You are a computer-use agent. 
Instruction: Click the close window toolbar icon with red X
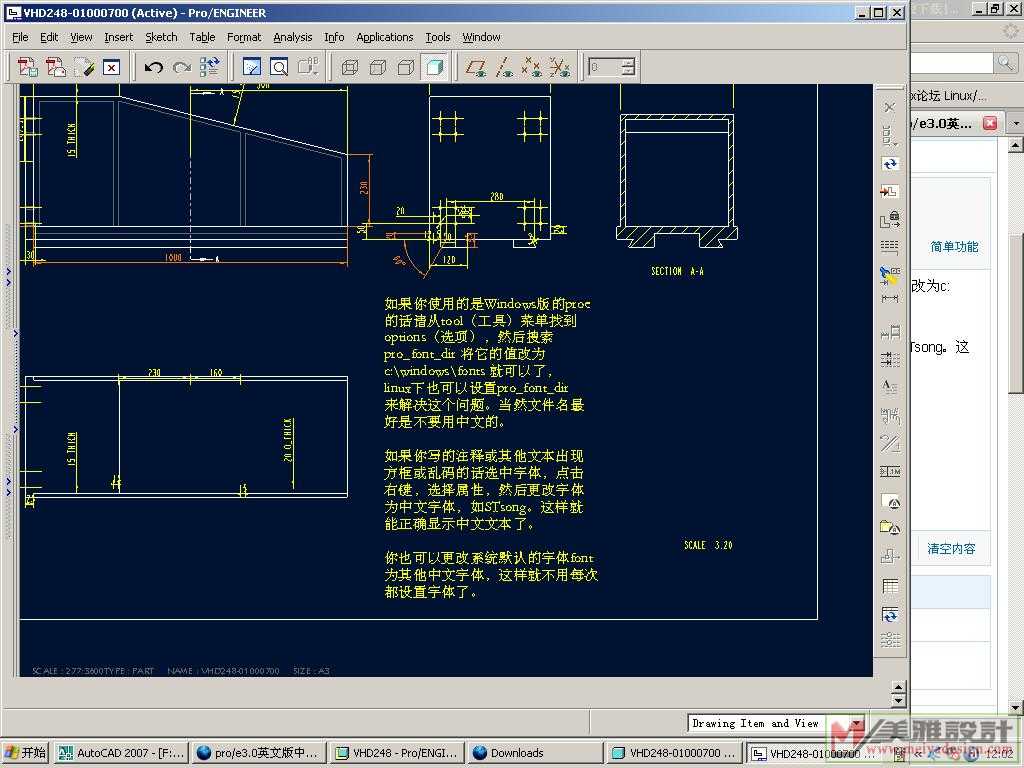pos(112,67)
